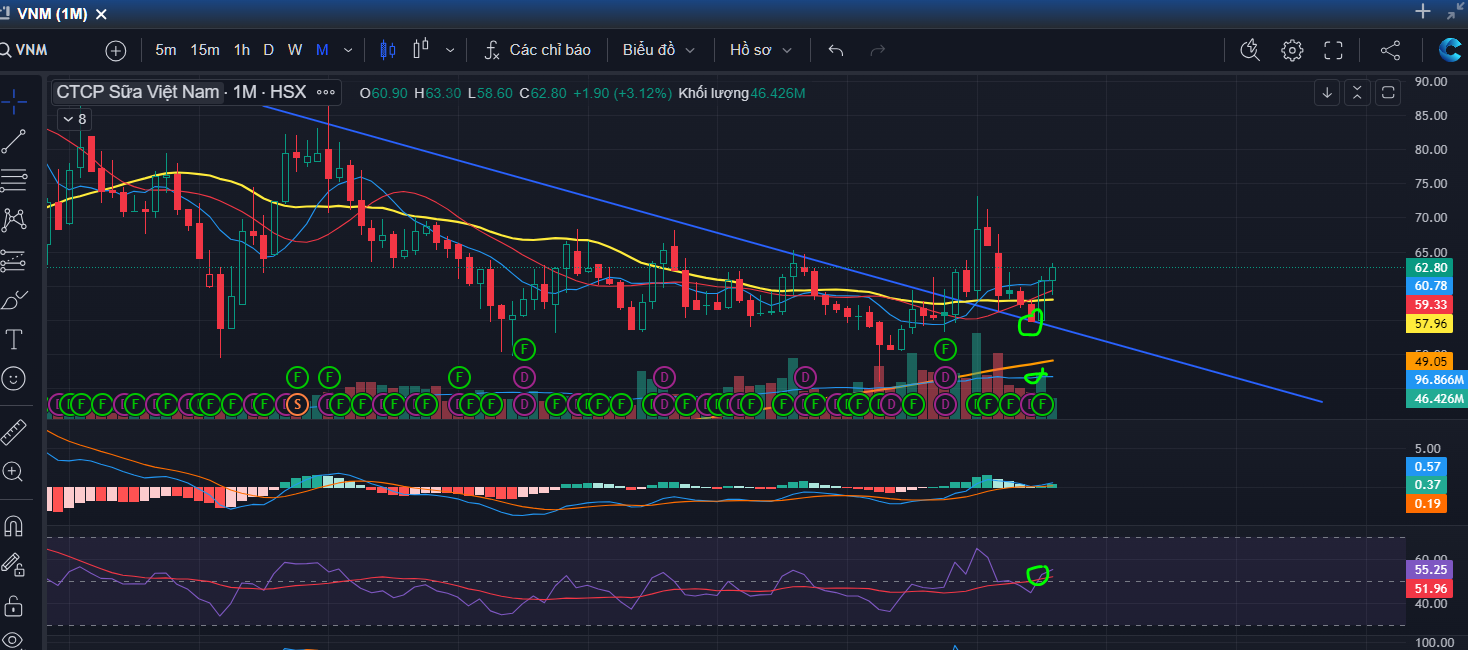This screenshot has height=650, width=1468.
Task: Select the bar chart style icon
Action: [421, 48]
